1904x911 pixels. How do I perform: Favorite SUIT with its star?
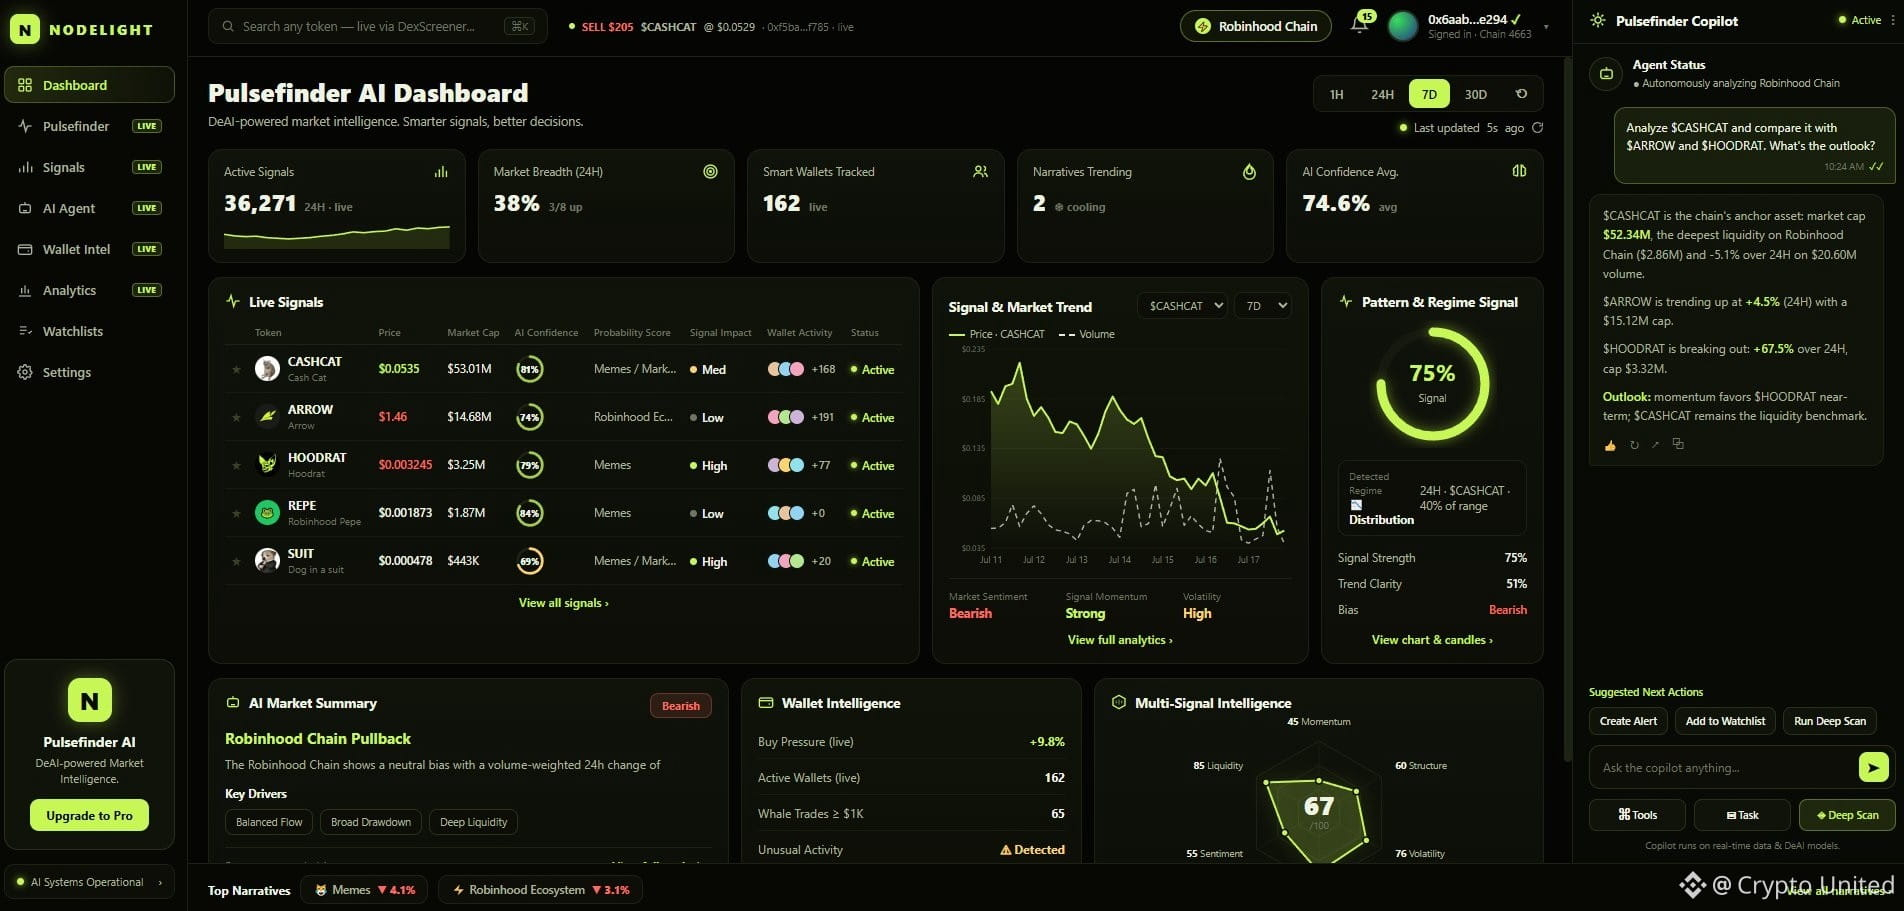tap(236, 562)
